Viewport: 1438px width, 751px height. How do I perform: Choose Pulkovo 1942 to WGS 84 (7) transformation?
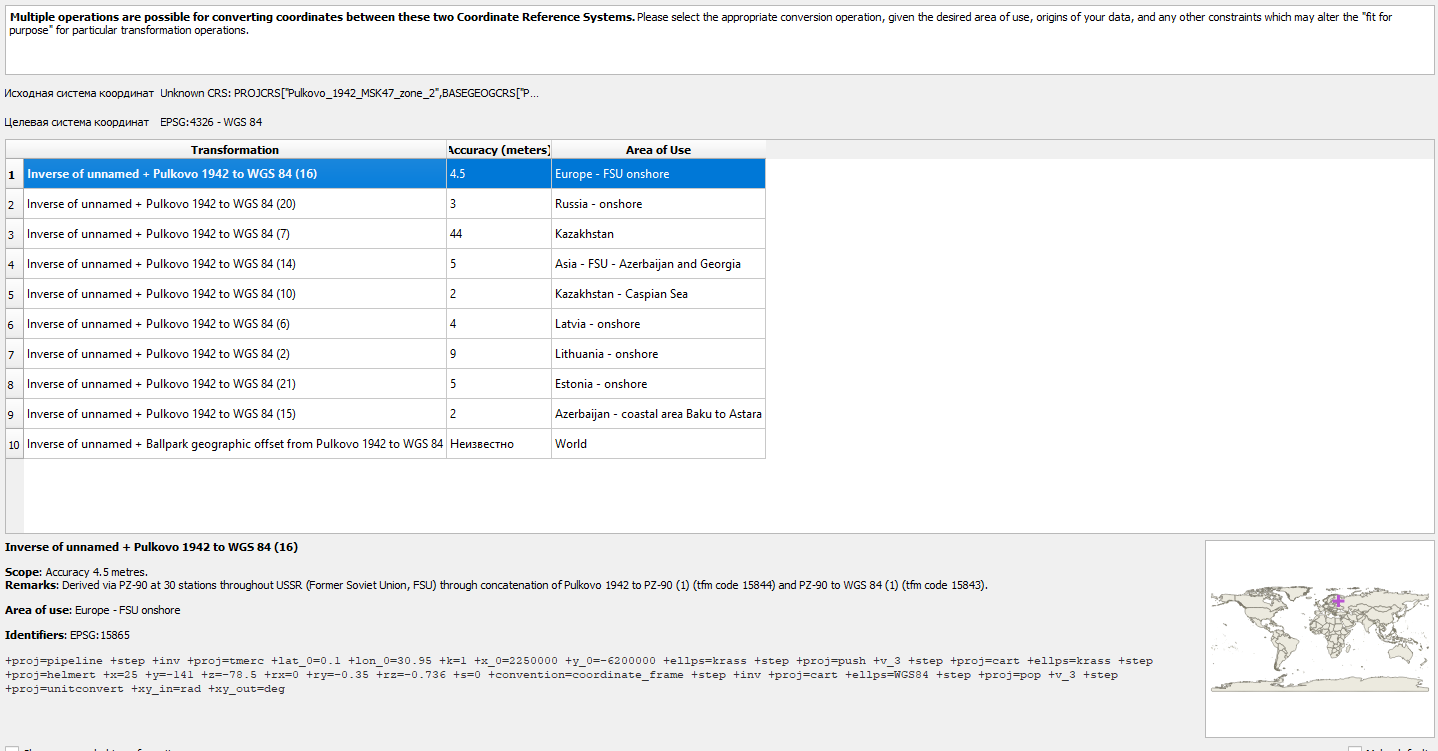(x=235, y=234)
